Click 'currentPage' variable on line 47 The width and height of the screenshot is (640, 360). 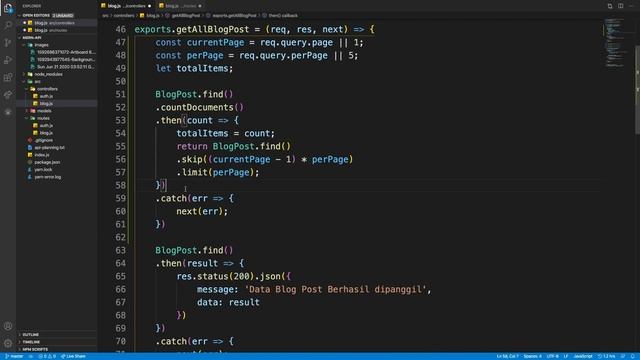[215, 42]
